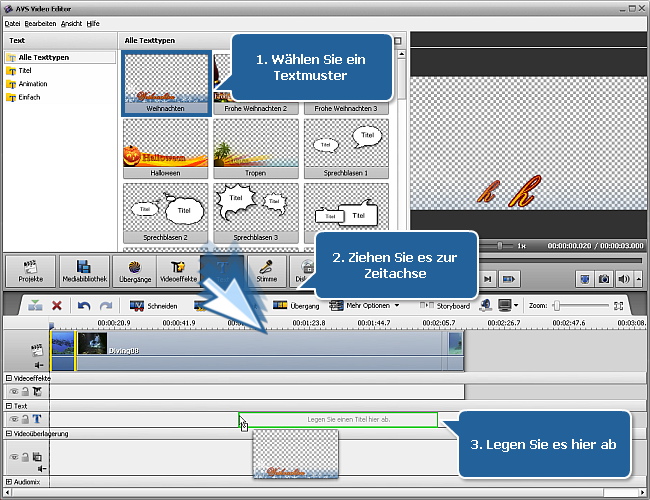Viewport: 650px width, 500px height.
Task: Click the undo arrow in timeline toolbar
Action: pyautogui.click(x=84, y=306)
